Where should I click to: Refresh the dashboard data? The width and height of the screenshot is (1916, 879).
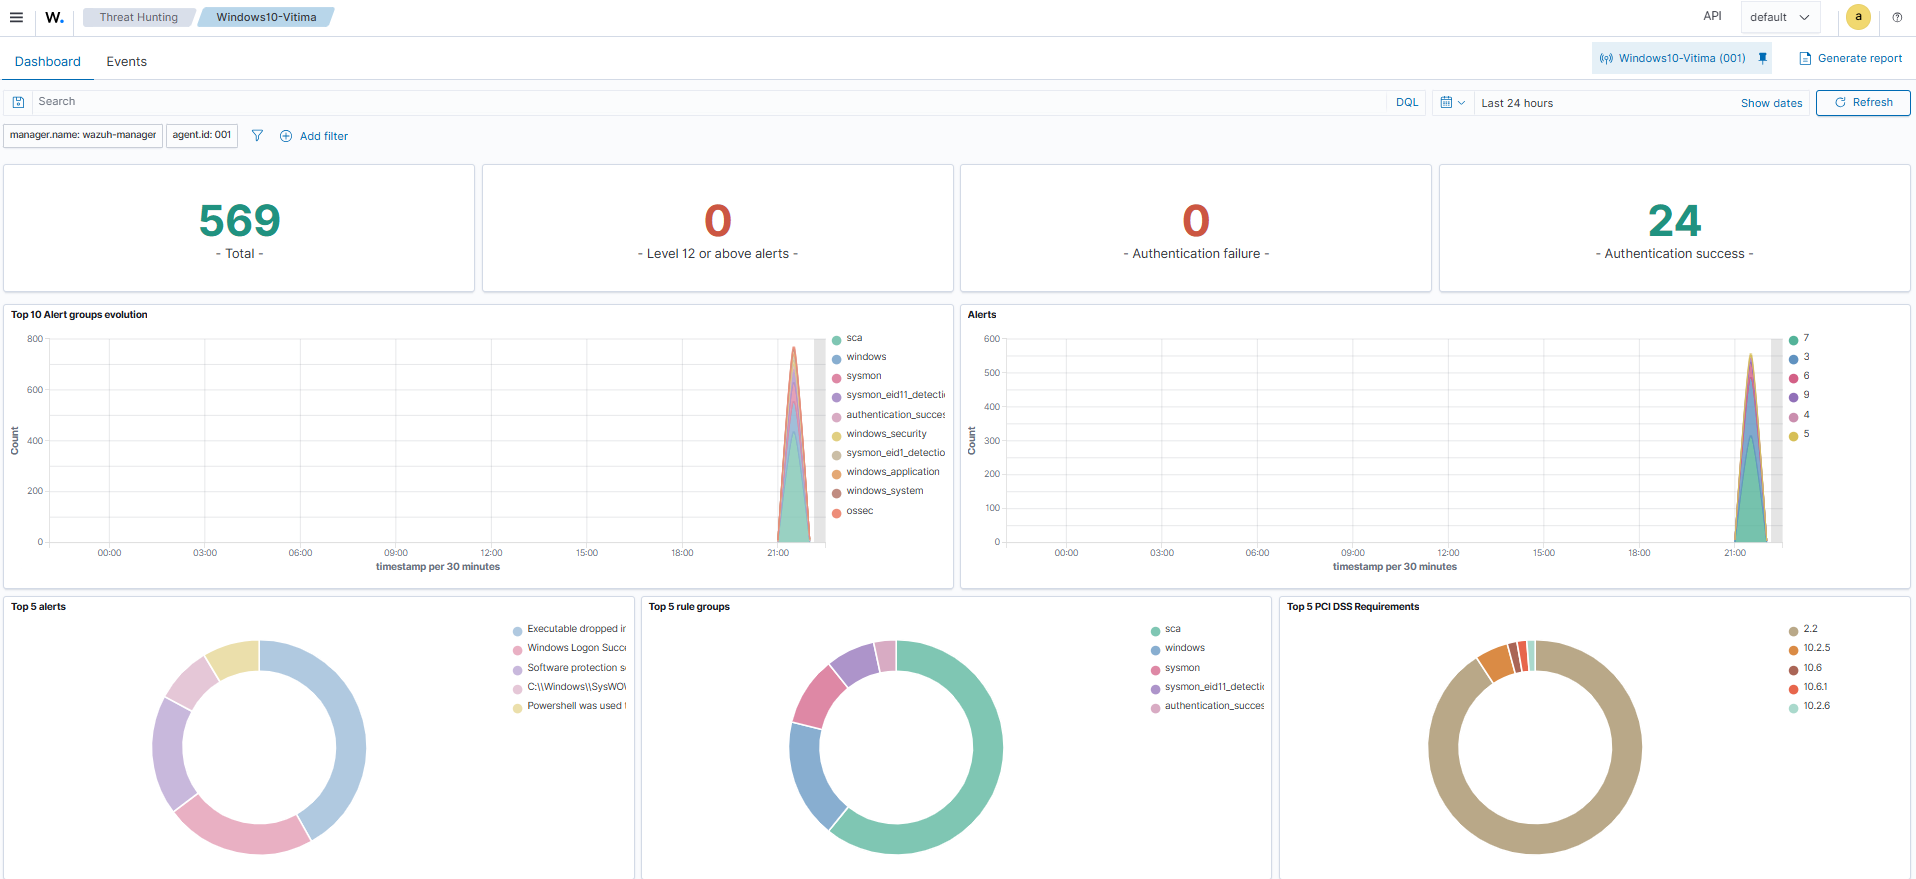(x=1863, y=102)
